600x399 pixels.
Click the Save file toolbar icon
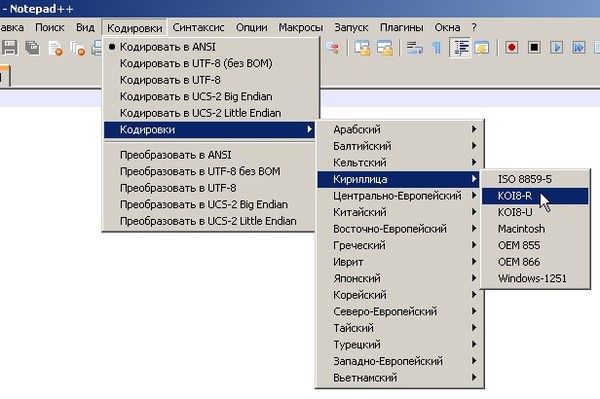[10, 48]
